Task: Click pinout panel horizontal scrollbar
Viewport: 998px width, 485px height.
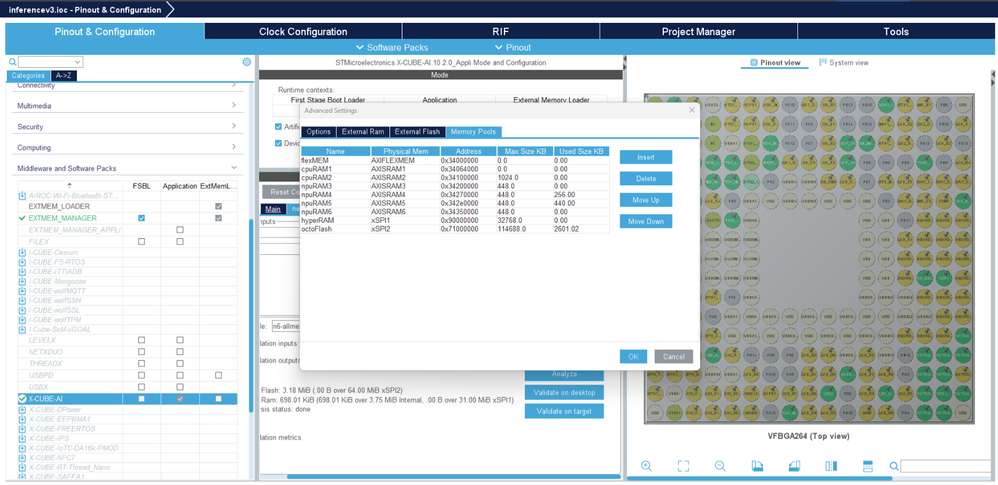Action: 759,477
